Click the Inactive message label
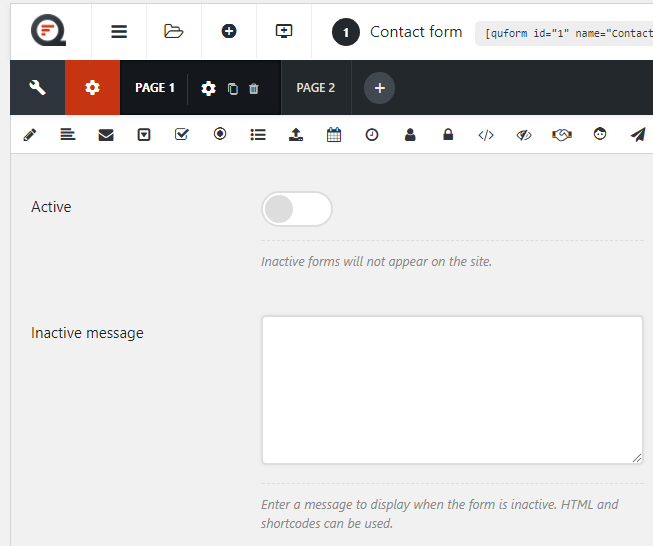 click(87, 333)
